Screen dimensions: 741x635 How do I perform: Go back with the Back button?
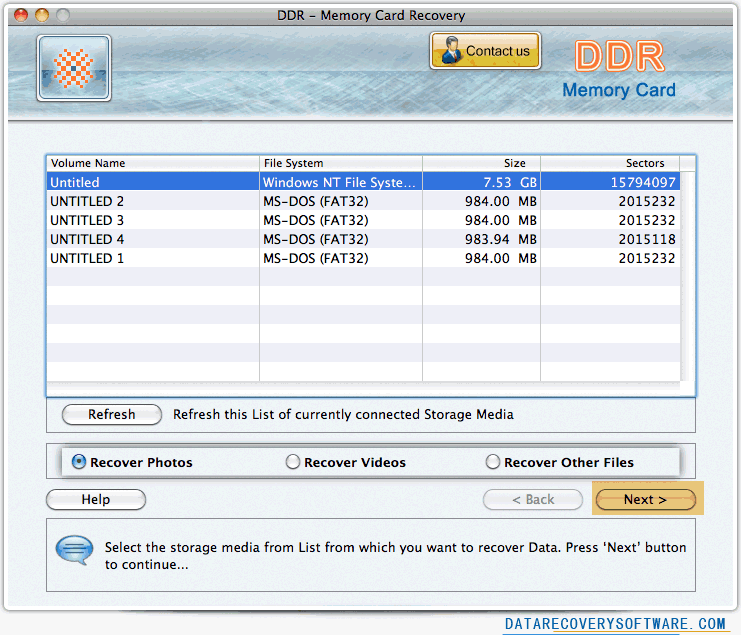[x=533, y=499]
